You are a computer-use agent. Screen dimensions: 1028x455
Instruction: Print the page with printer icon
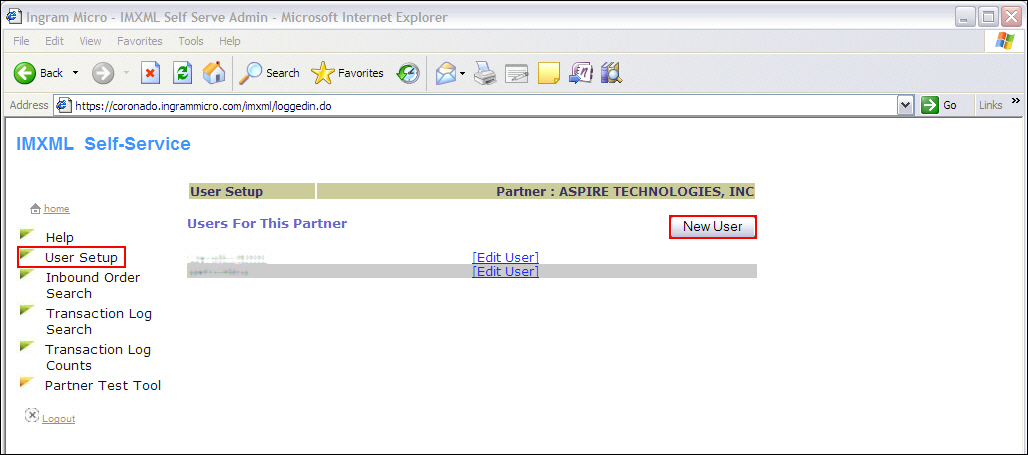(x=485, y=73)
